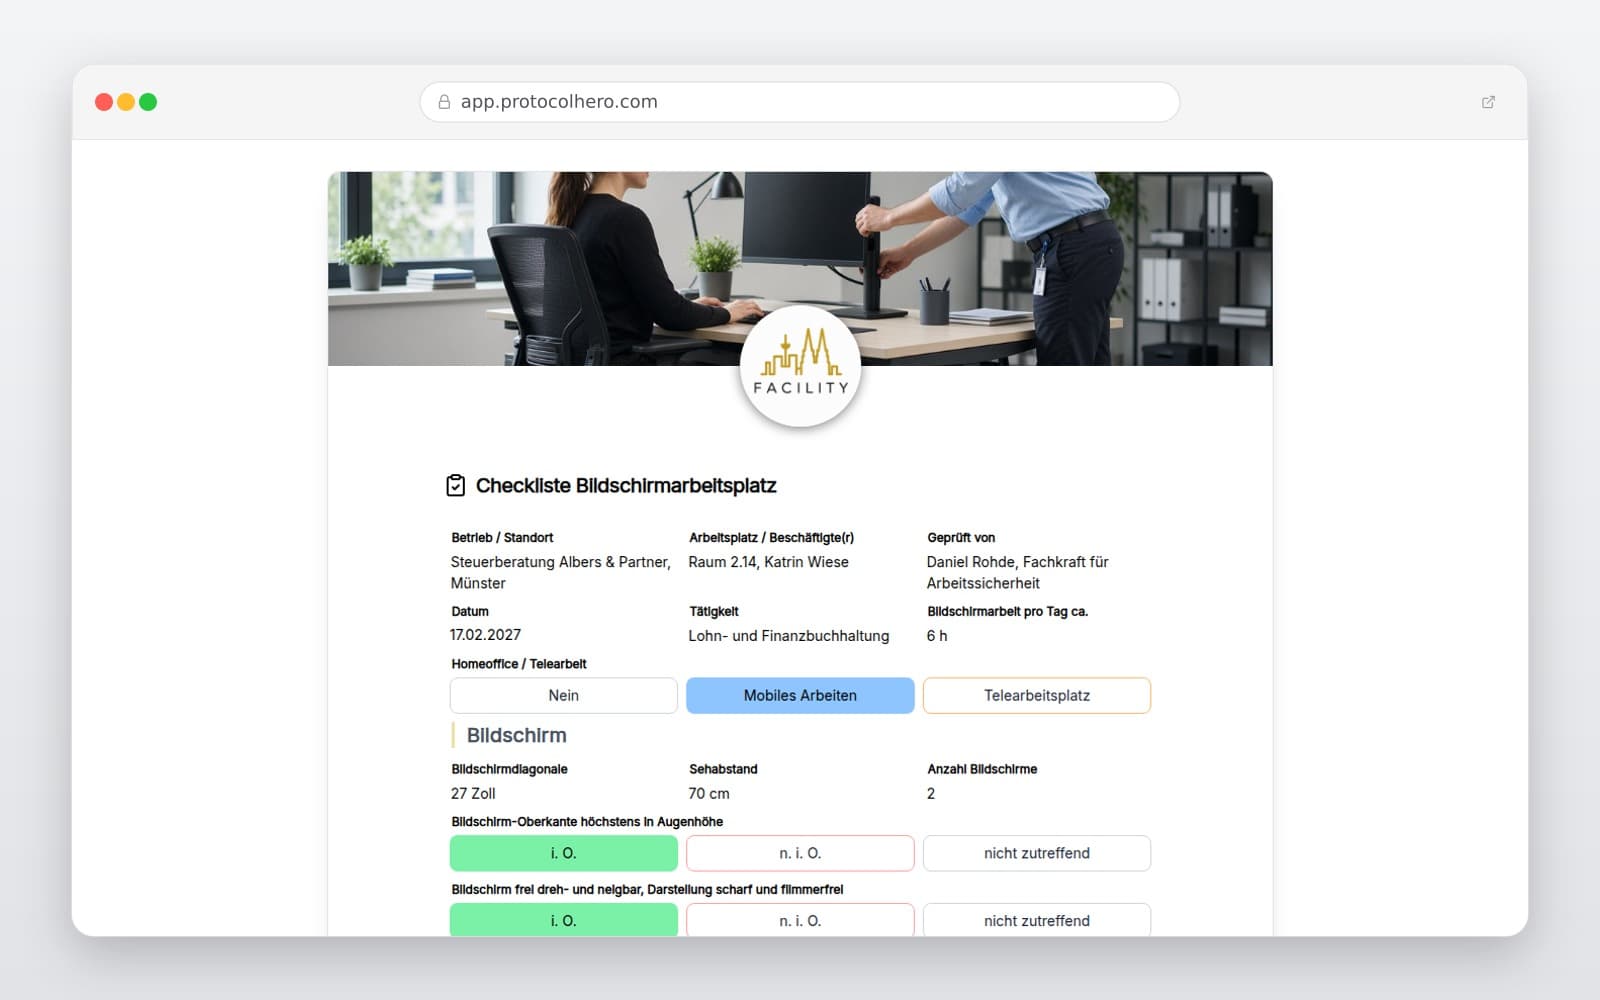
Task: Select 'Nein' for Homeoffice / Telearbeit
Action: point(564,696)
